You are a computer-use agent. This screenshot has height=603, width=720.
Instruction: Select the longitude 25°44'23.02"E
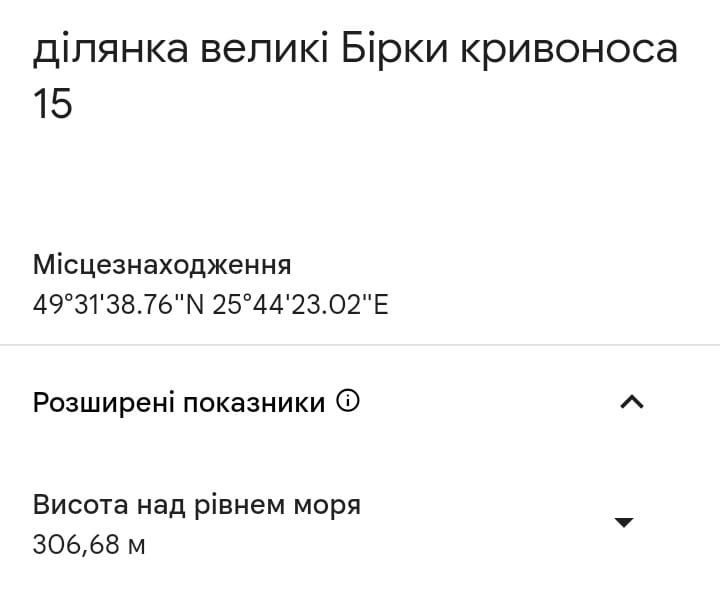[301, 304]
